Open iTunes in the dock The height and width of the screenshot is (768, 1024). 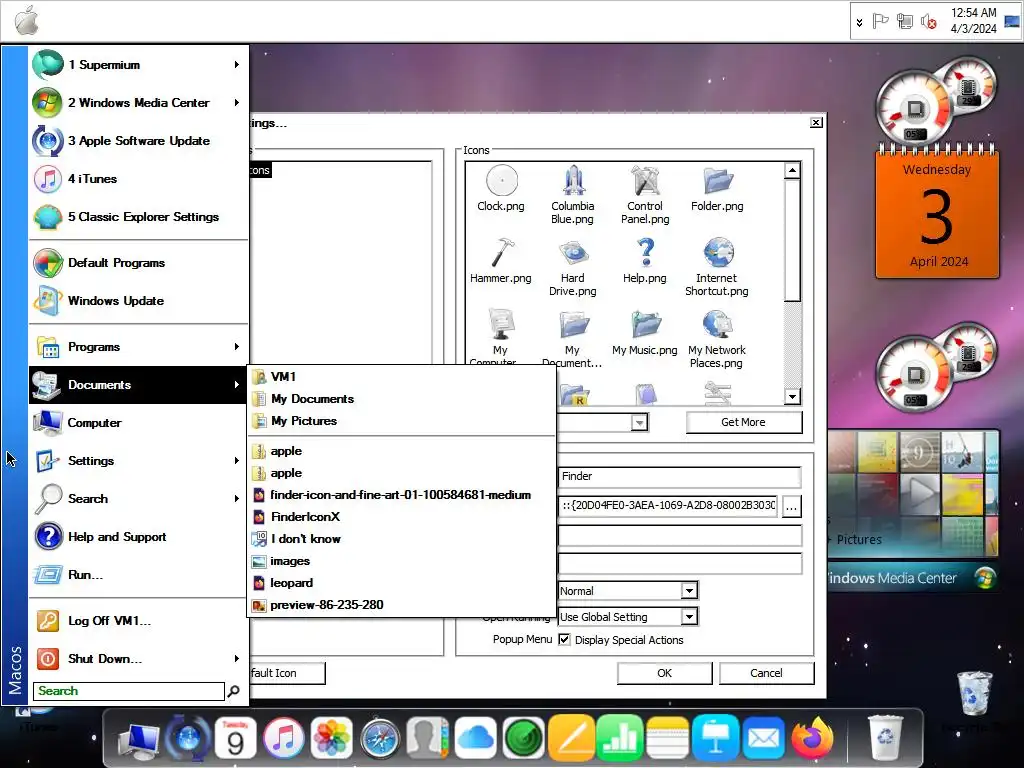pos(283,738)
